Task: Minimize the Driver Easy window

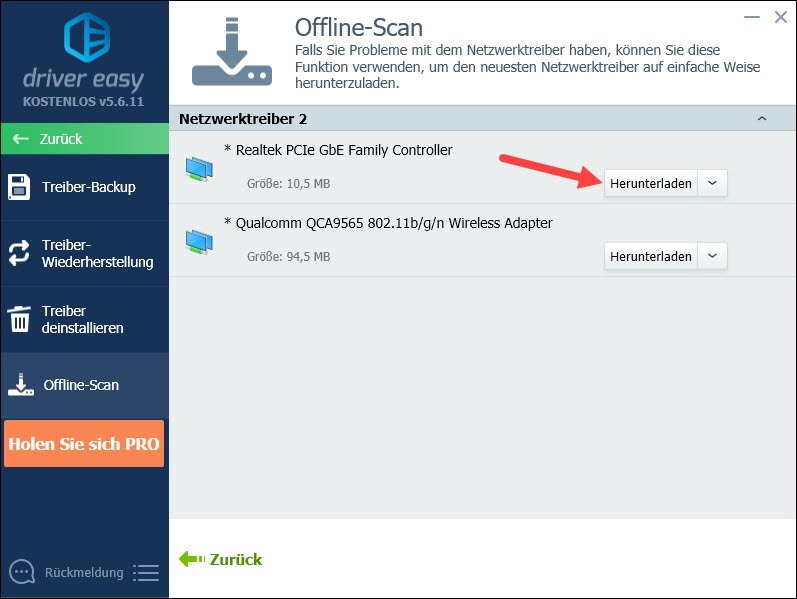Action: point(752,17)
